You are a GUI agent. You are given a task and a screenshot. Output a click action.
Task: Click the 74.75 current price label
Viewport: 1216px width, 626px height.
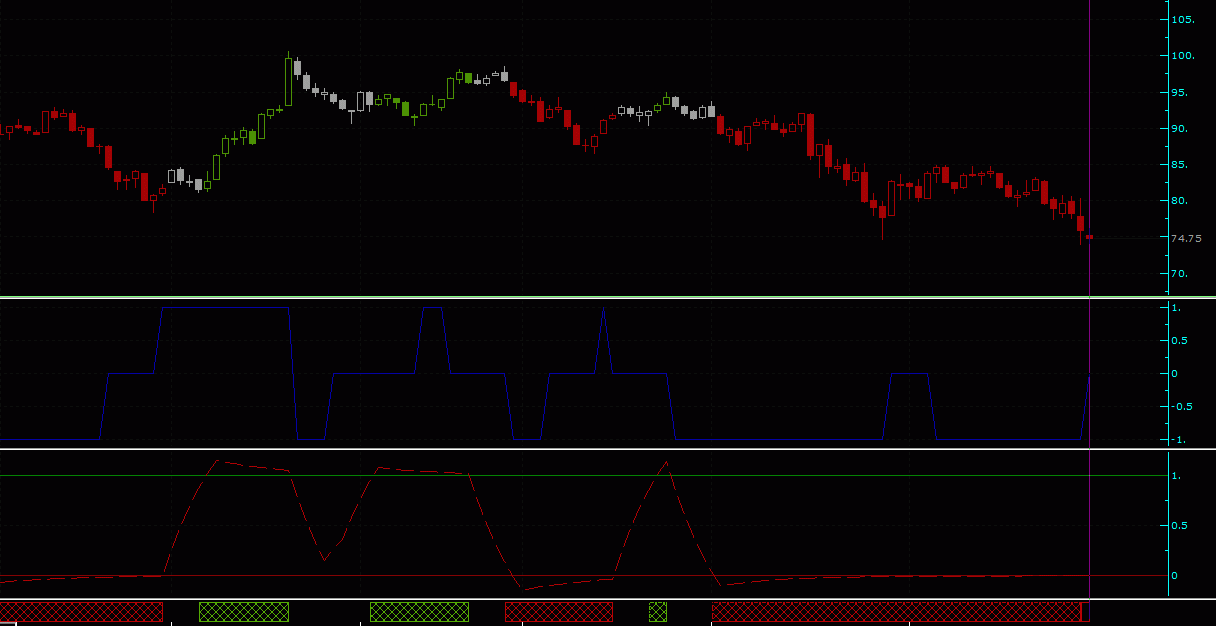pos(1186,238)
